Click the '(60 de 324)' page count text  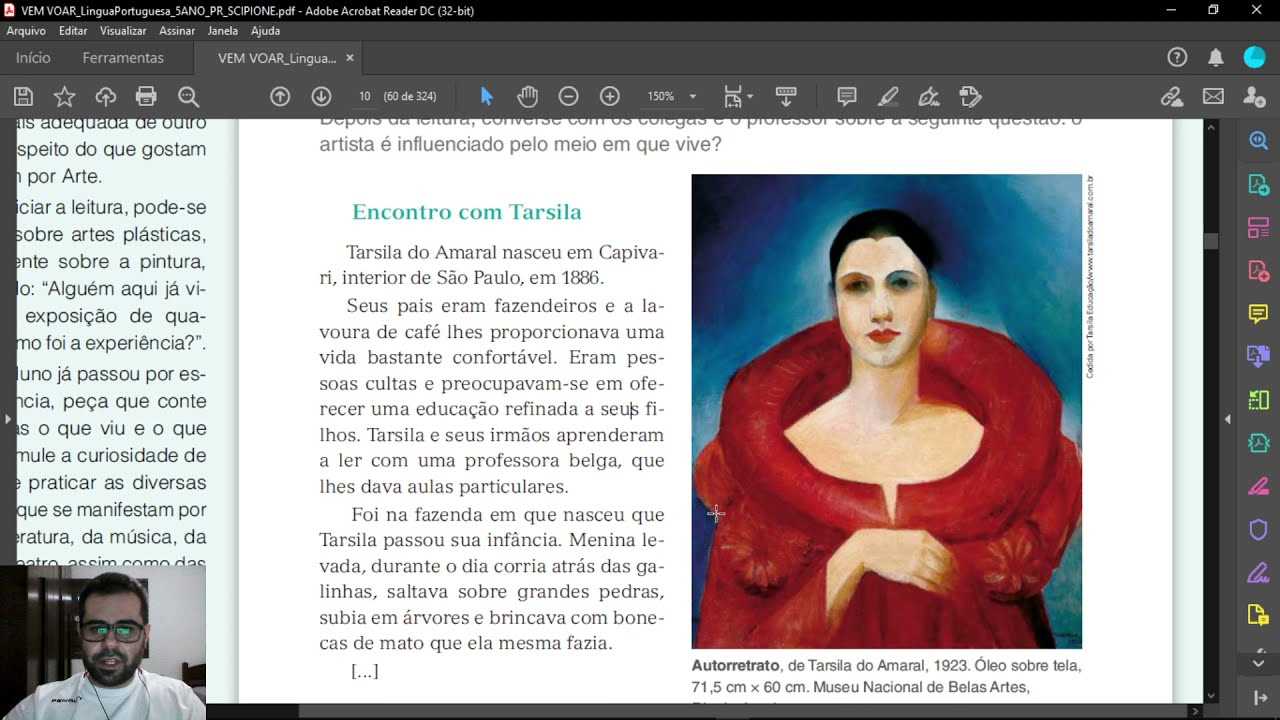pyautogui.click(x=410, y=96)
